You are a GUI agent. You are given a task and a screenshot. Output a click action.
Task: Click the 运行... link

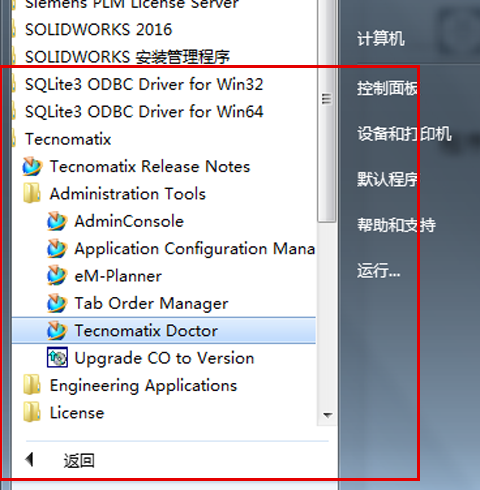pos(379,270)
